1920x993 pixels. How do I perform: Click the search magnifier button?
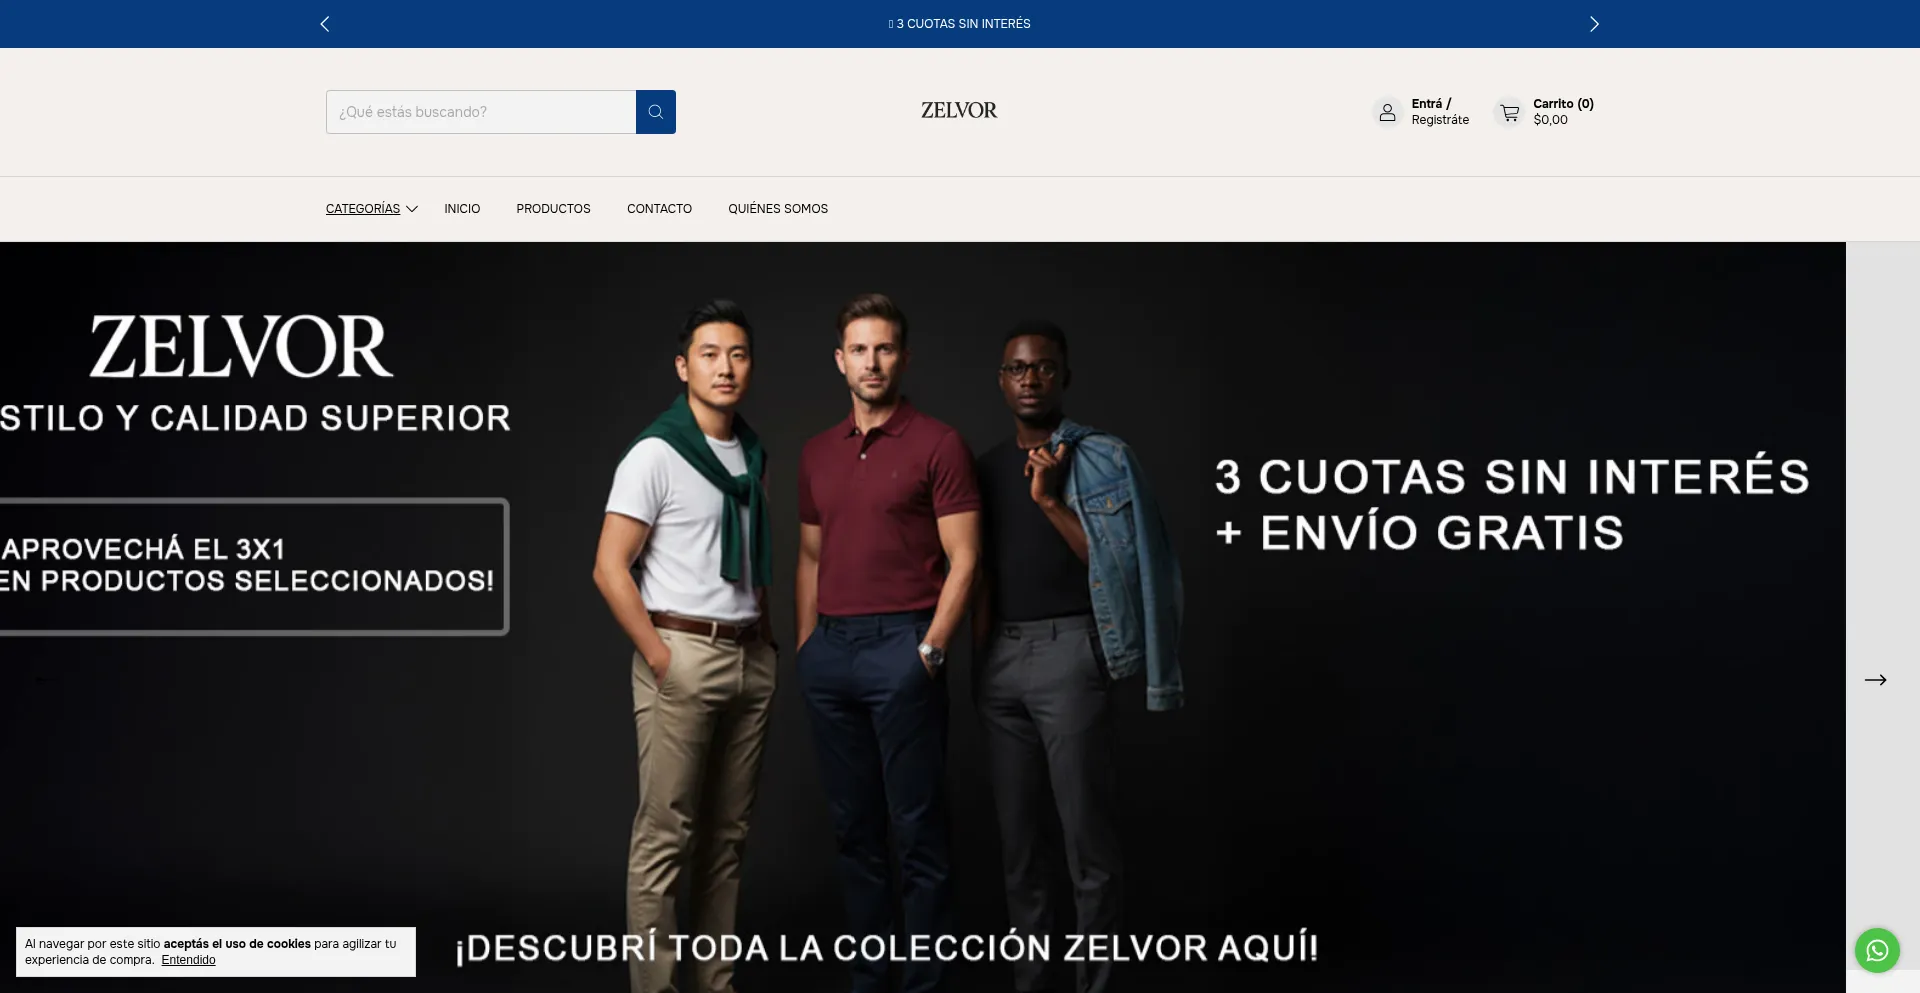tap(656, 112)
